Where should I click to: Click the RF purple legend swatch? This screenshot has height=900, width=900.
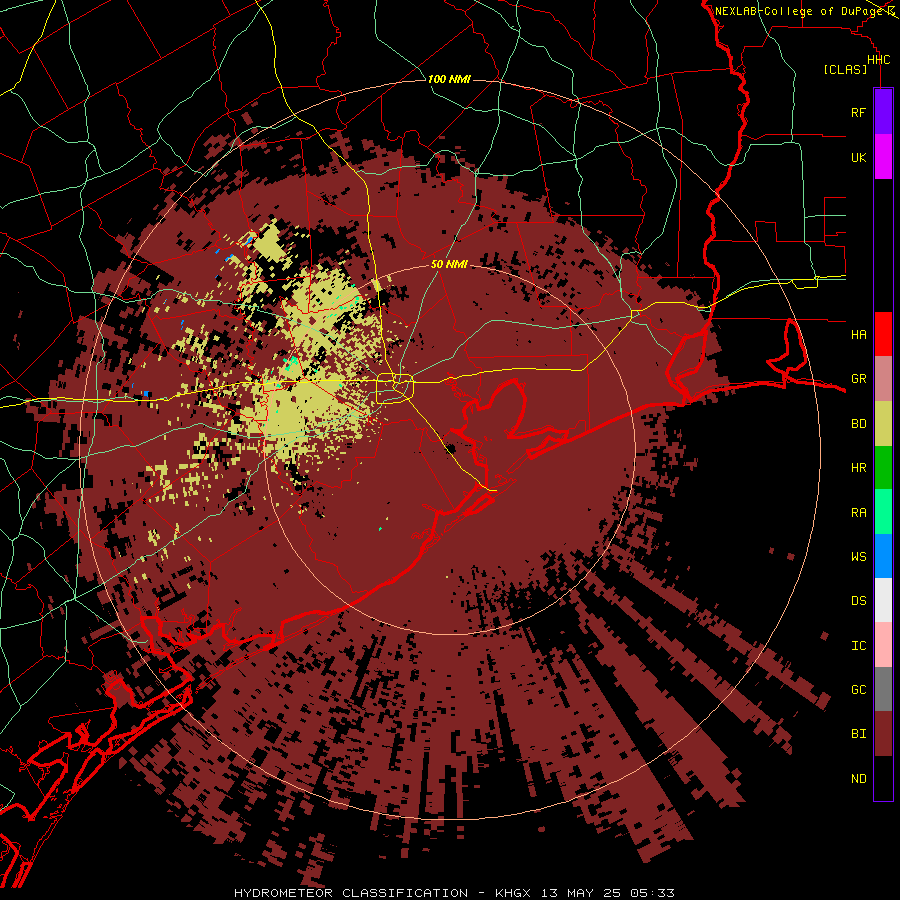pyautogui.click(x=883, y=112)
